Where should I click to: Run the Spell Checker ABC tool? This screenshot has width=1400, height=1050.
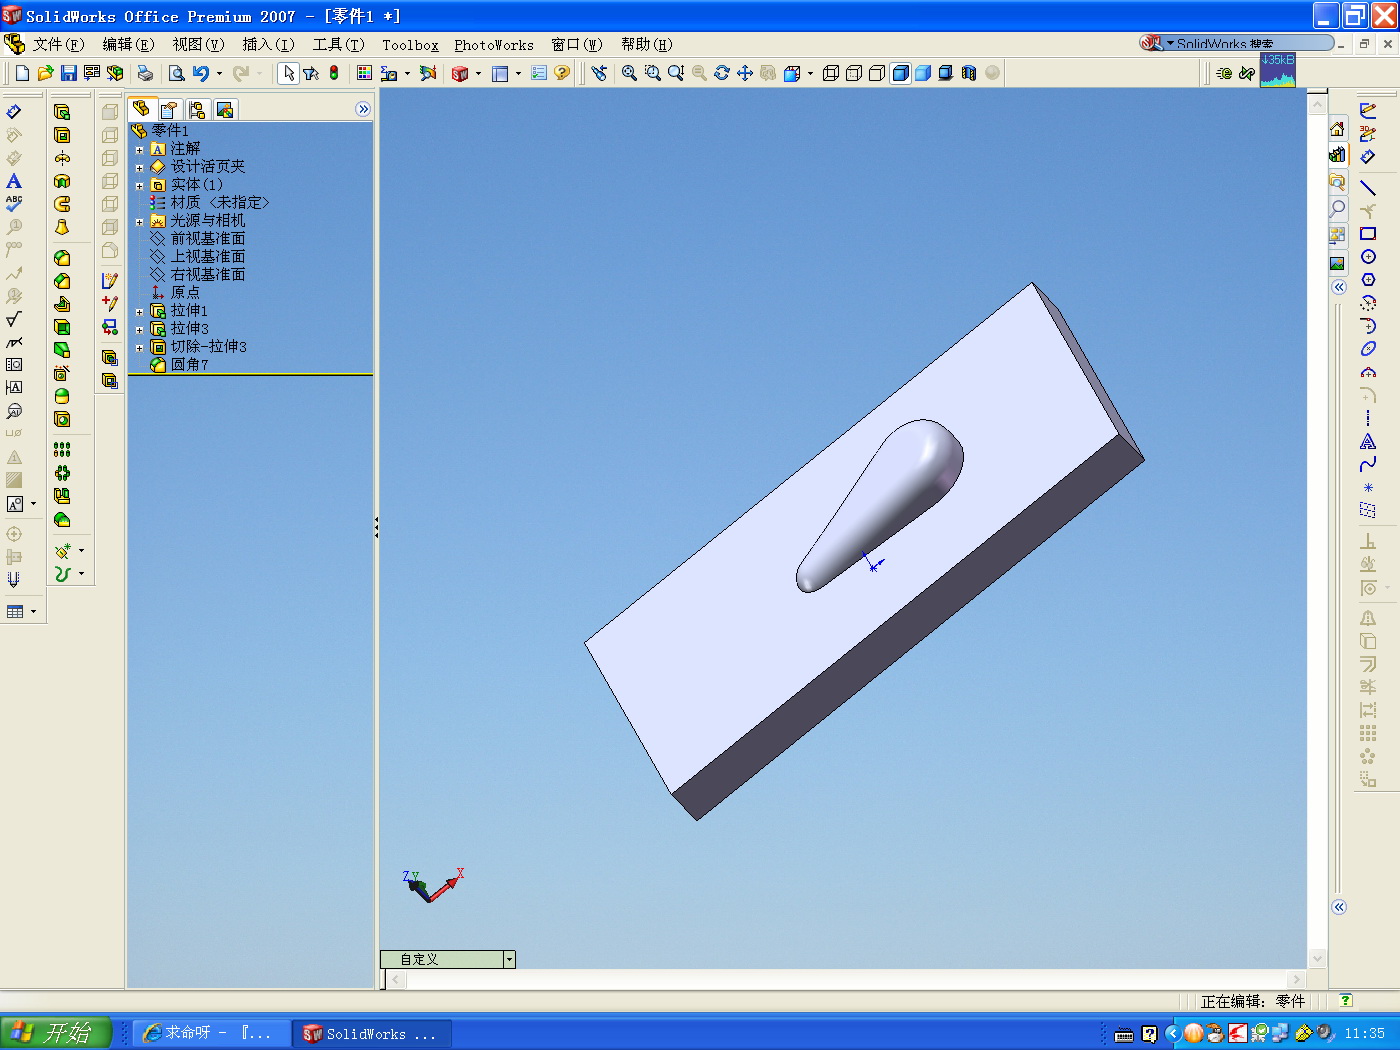pos(14,204)
